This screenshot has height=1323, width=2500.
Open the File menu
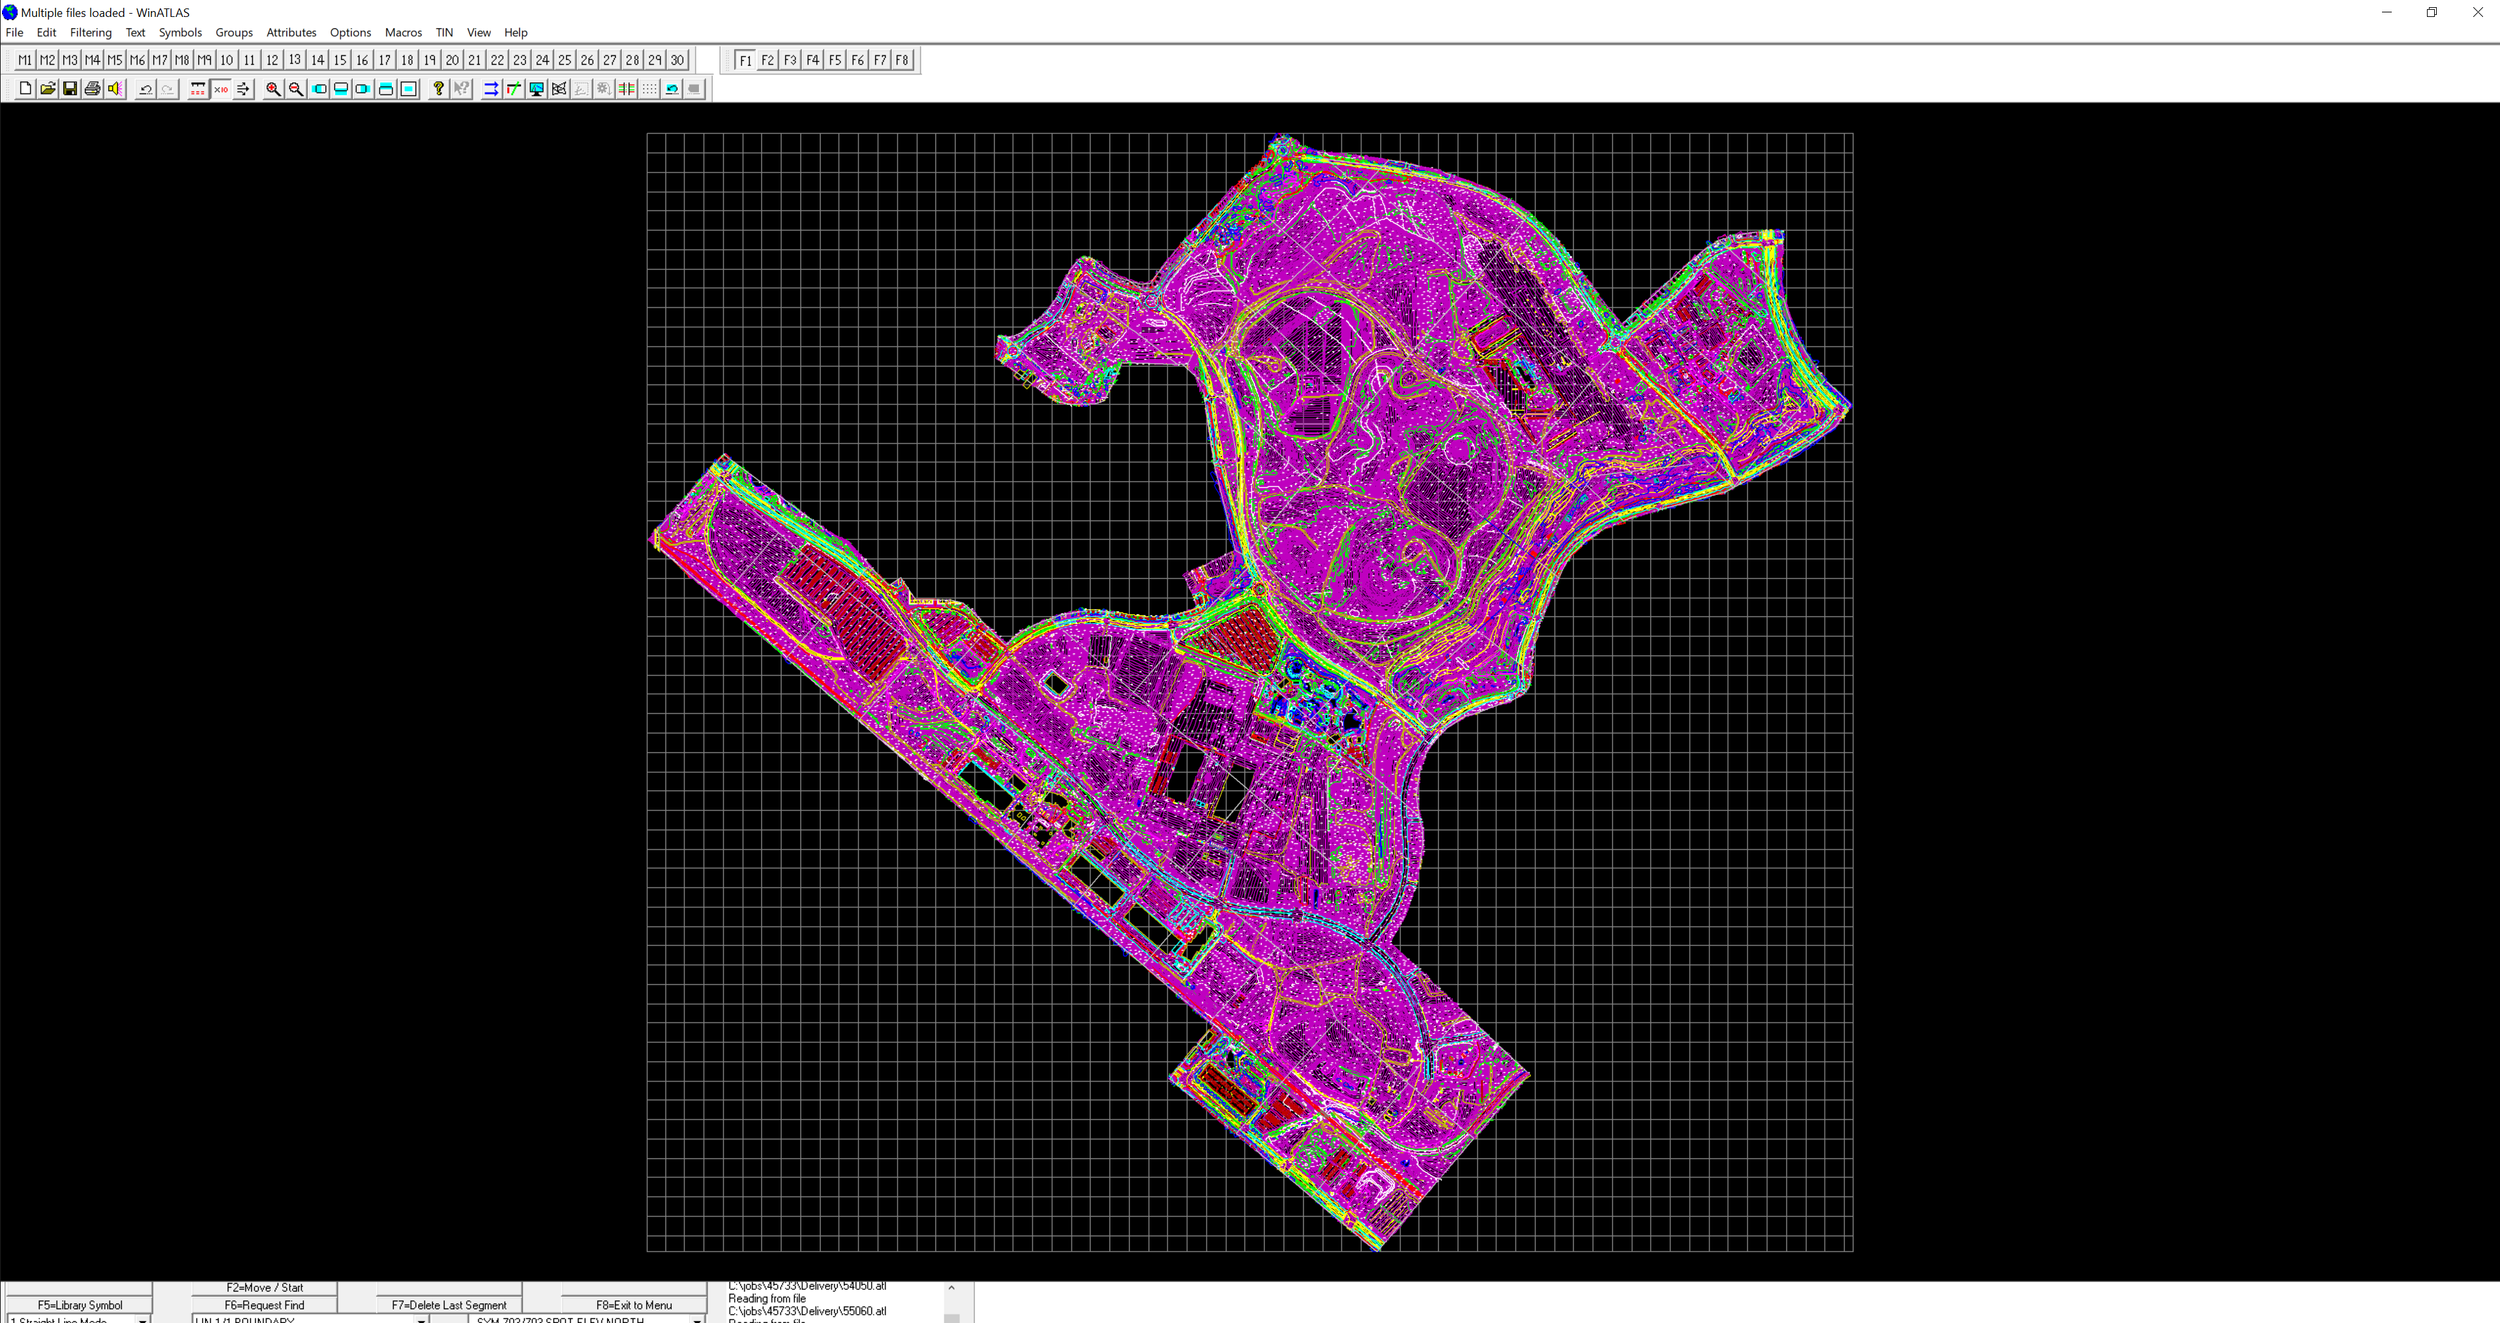[15, 33]
